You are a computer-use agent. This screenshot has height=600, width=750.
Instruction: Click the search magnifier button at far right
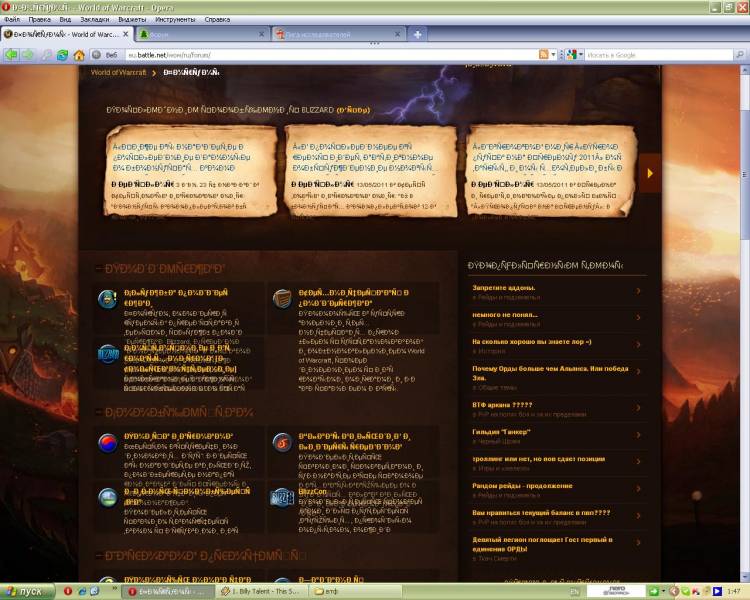pyautogui.click(x=739, y=55)
